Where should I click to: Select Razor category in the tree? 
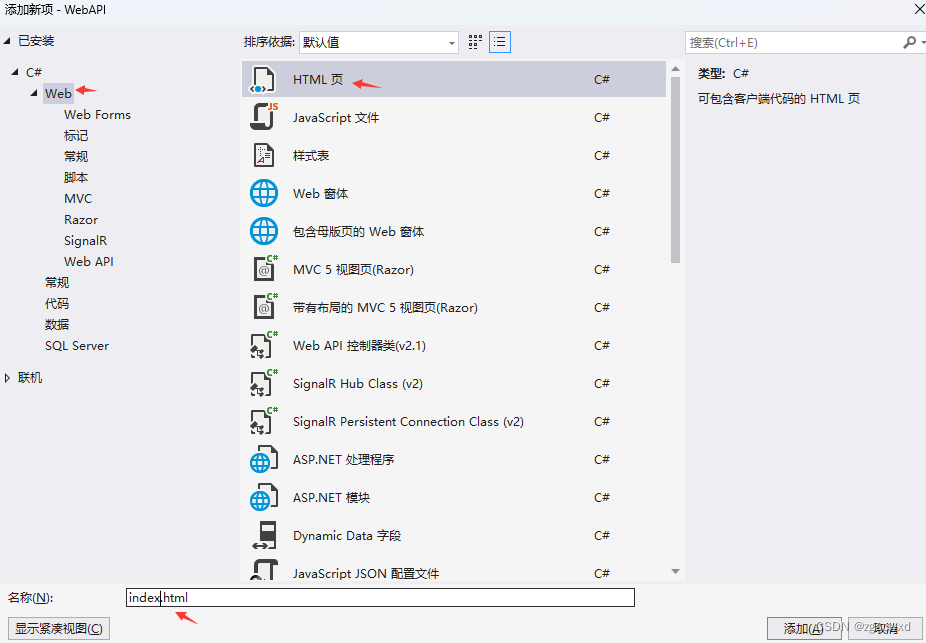81,220
